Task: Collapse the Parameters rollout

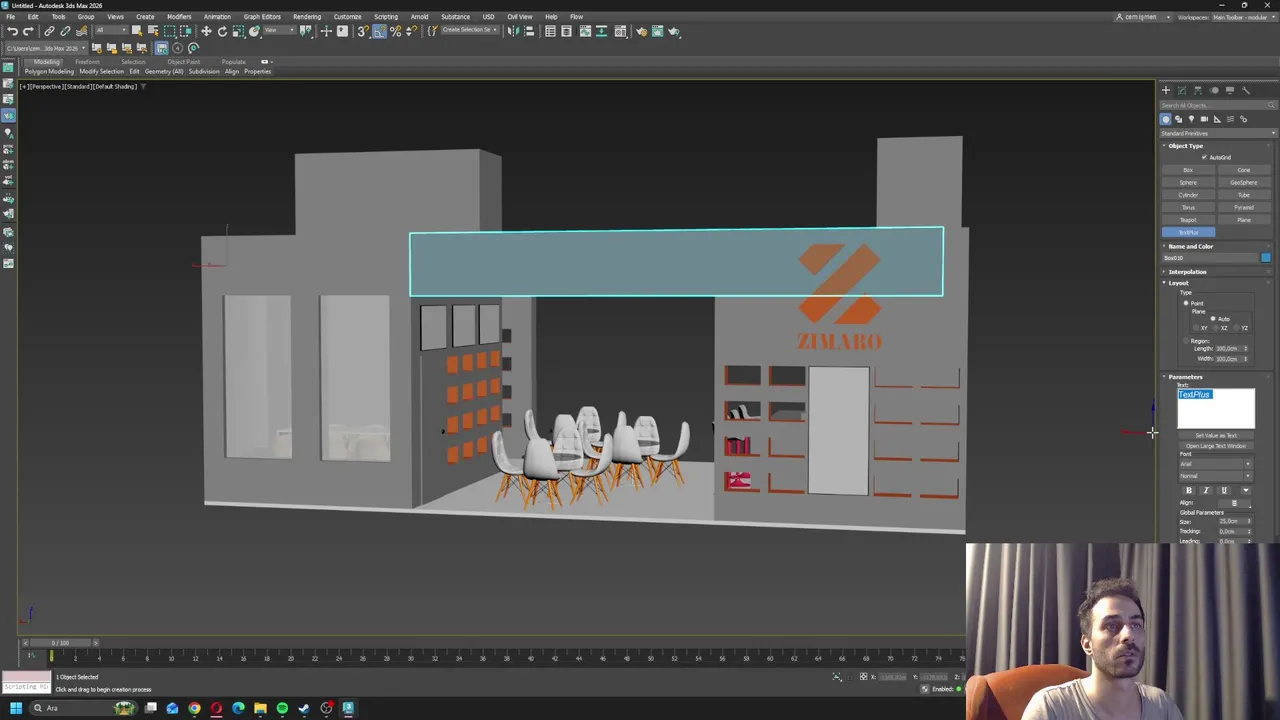Action: (1185, 377)
